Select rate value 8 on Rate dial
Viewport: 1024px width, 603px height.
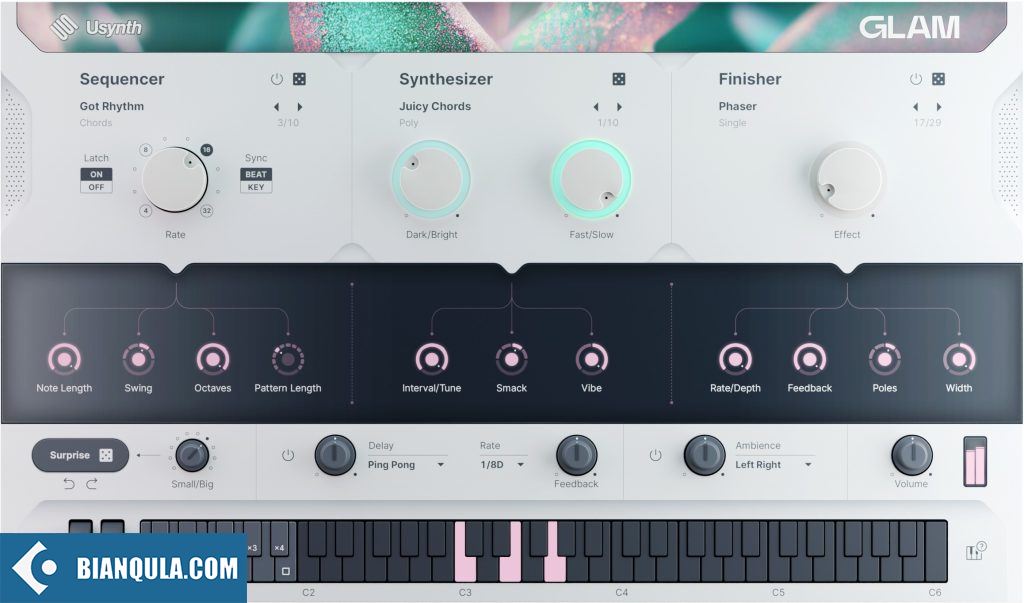pyautogui.click(x=146, y=150)
